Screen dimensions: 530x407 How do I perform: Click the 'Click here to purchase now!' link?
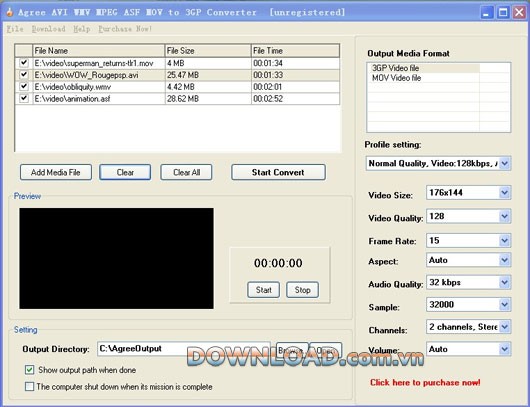(425, 383)
